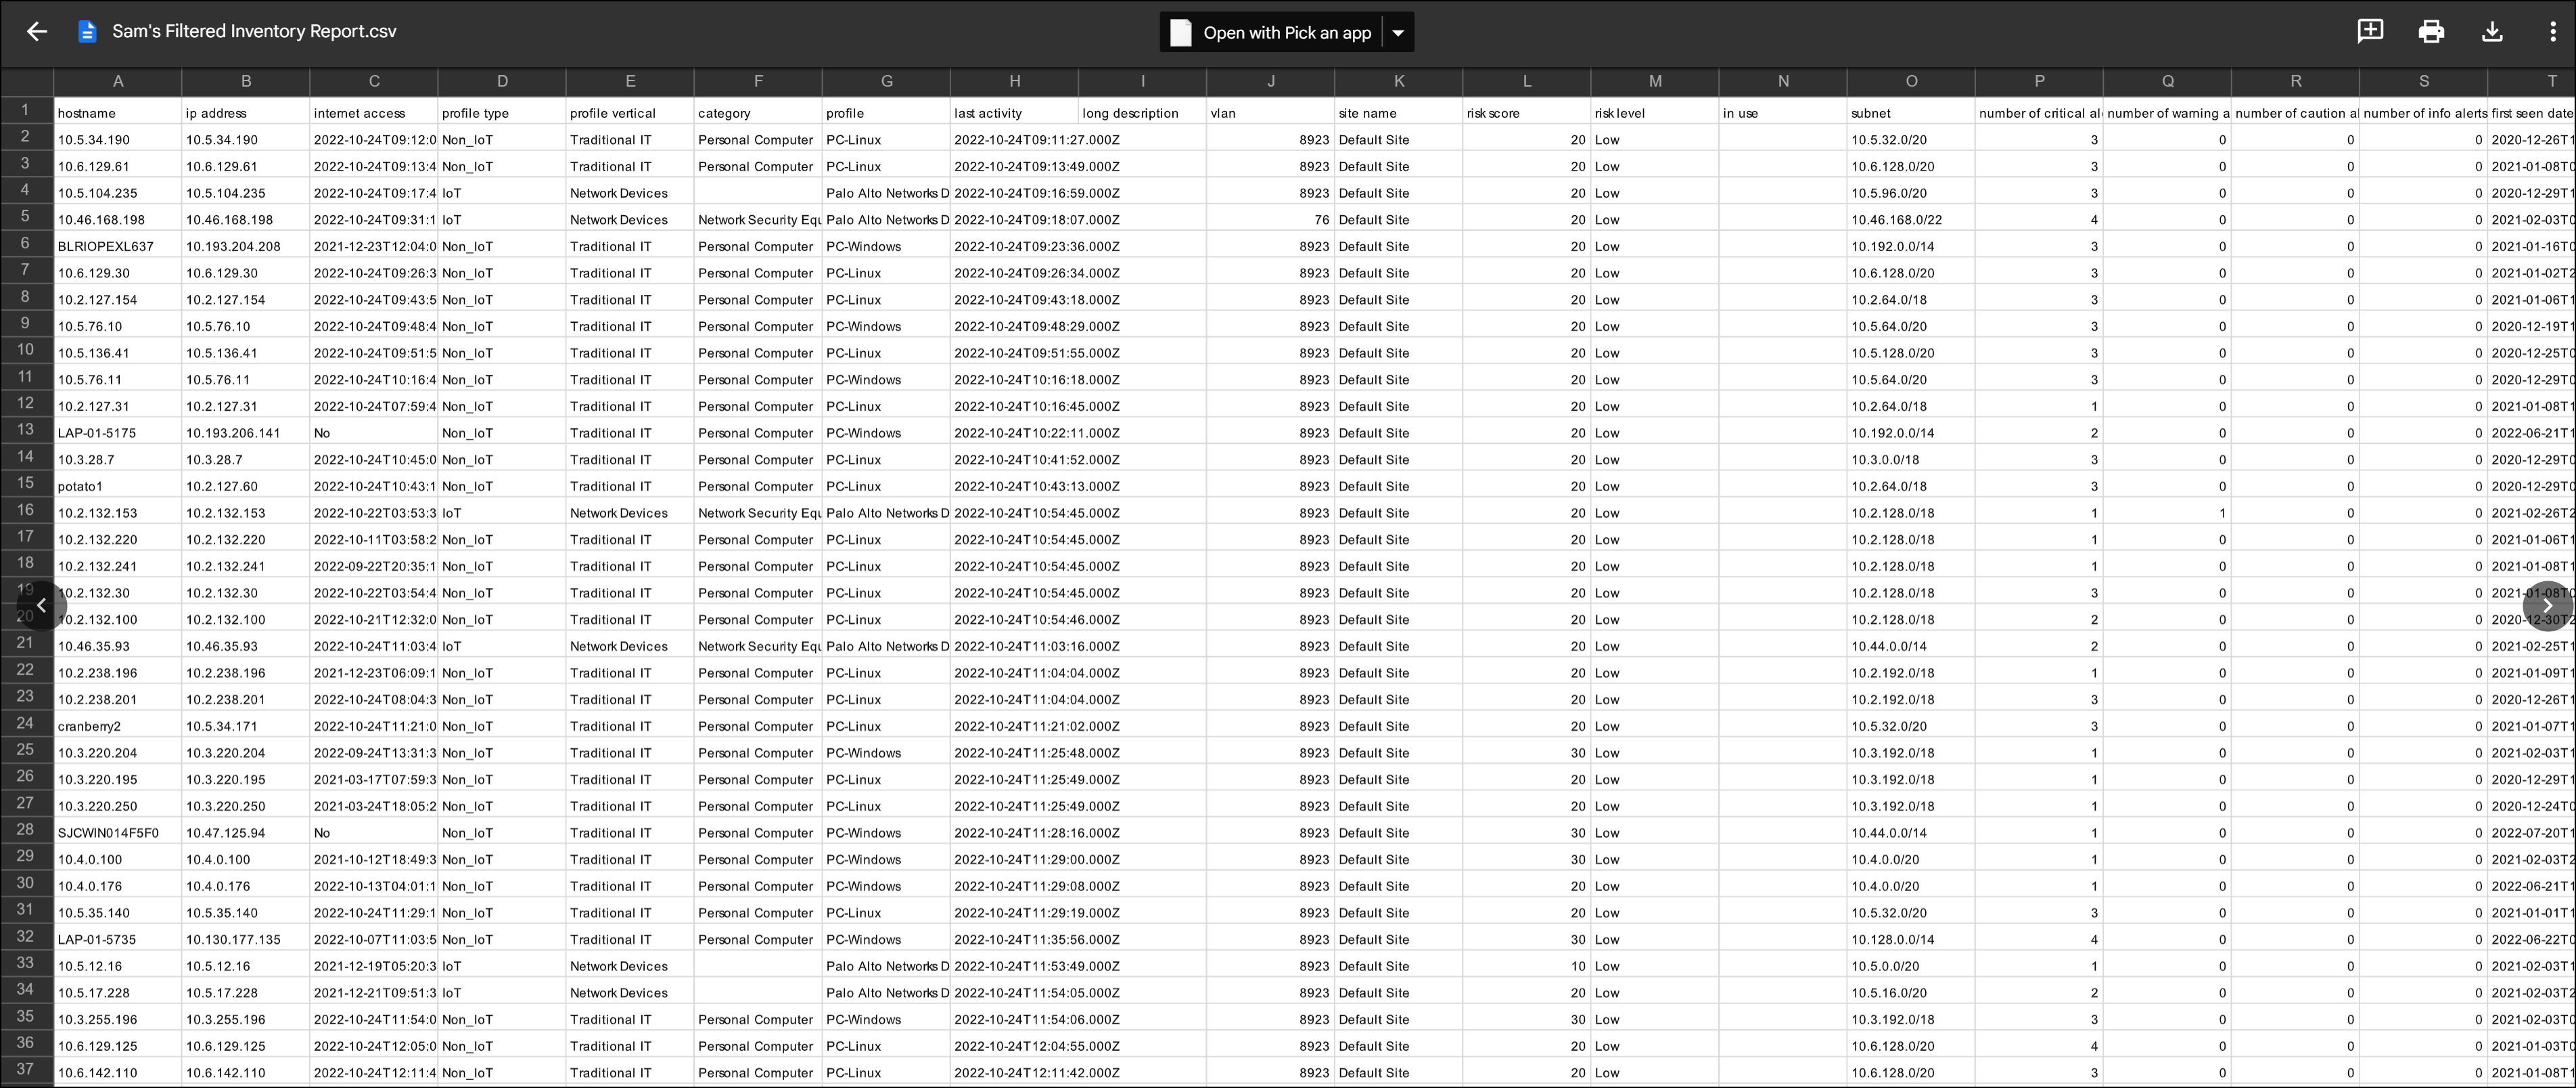Screen dimensions: 2576x1088
Task: Click the hostname cell cranberry2
Action: point(89,726)
